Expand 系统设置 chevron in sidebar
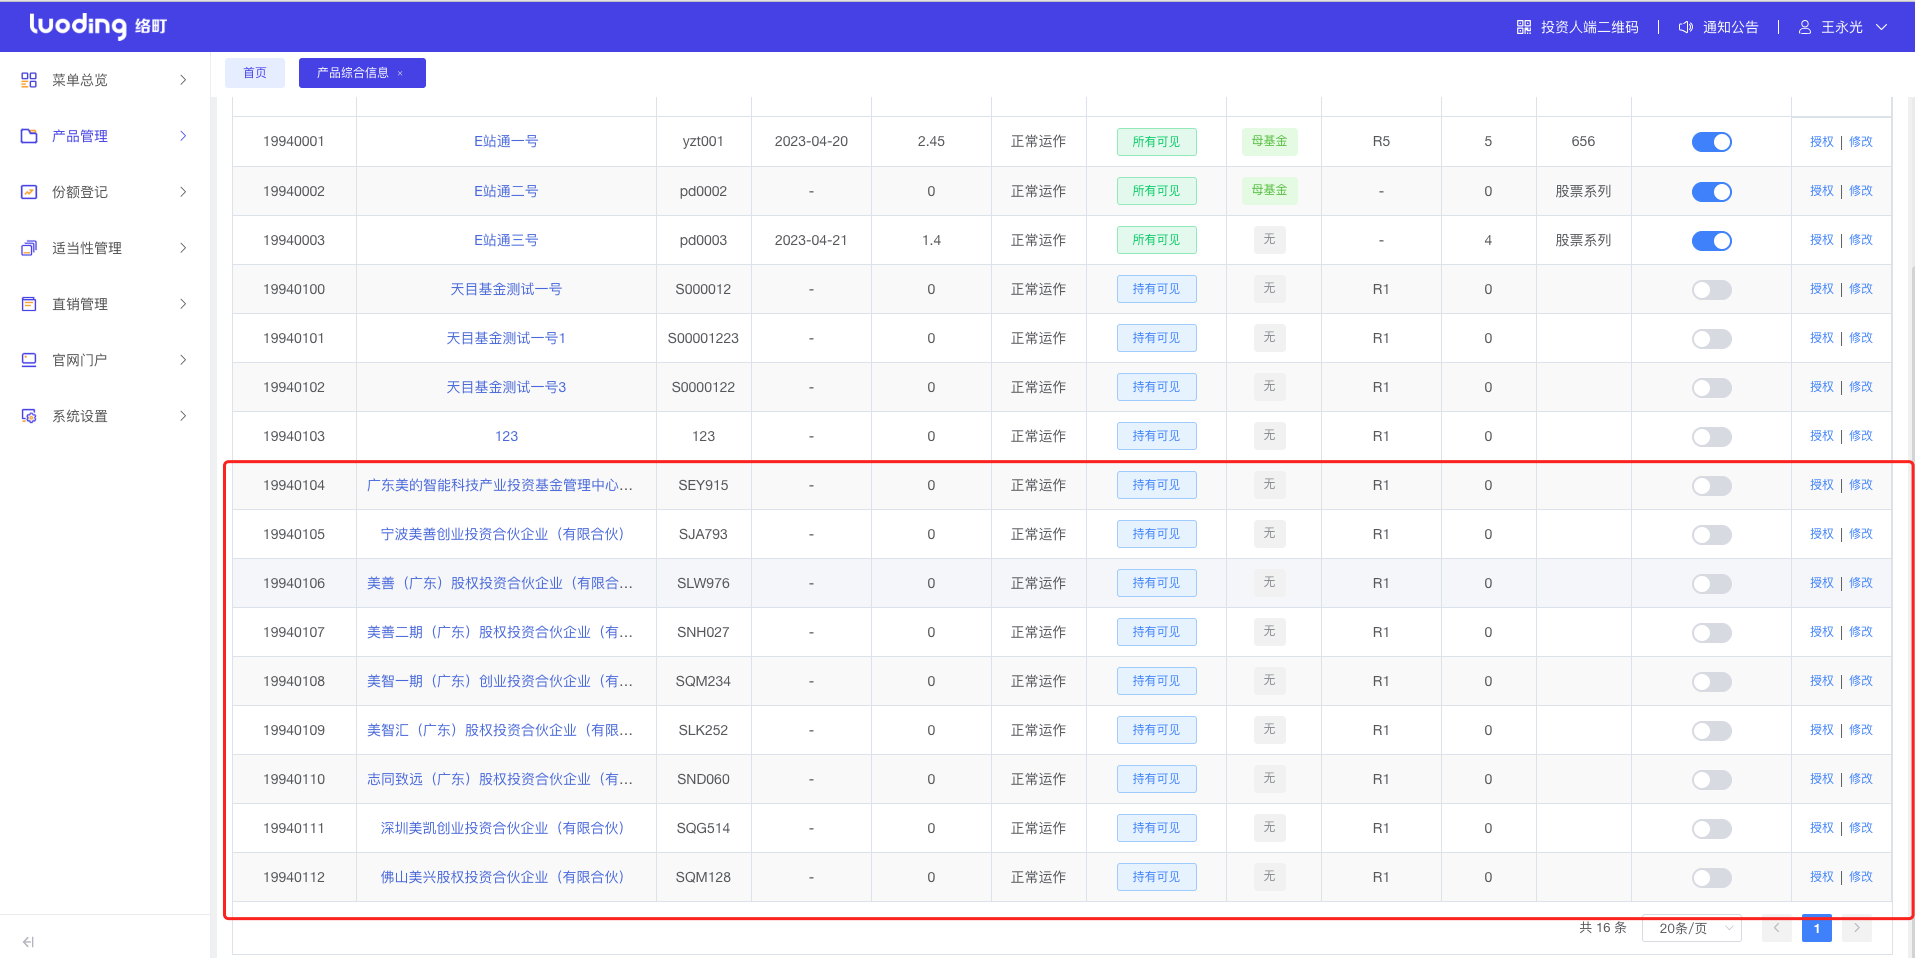 pyautogui.click(x=183, y=416)
